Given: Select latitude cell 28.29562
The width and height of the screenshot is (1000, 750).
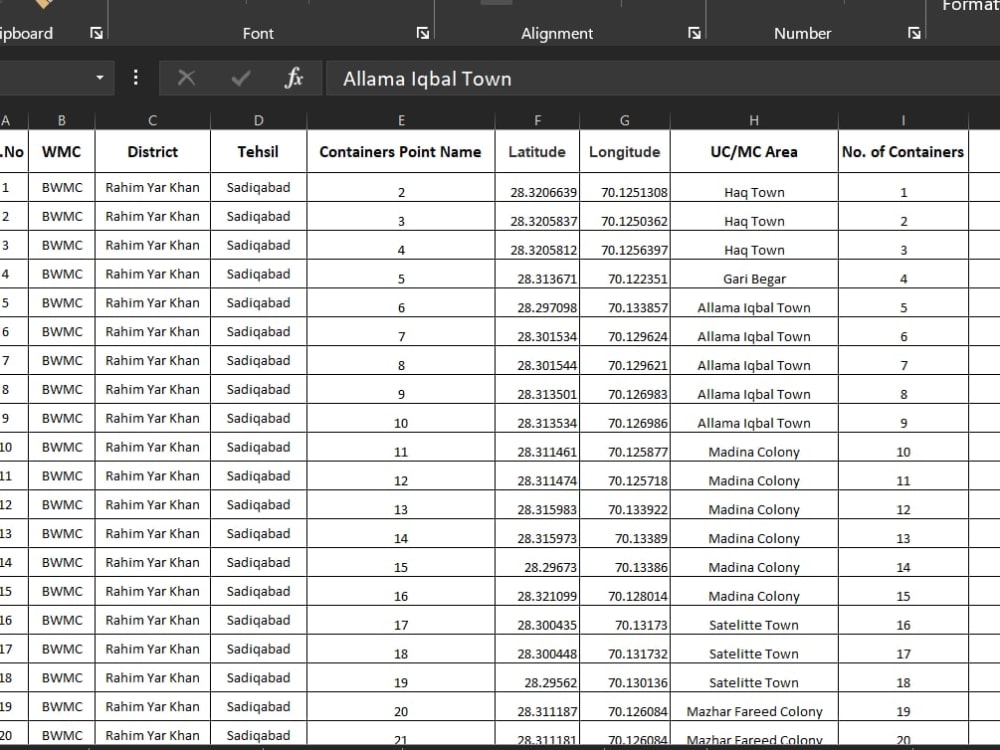Looking at the screenshot, I should point(538,678).
